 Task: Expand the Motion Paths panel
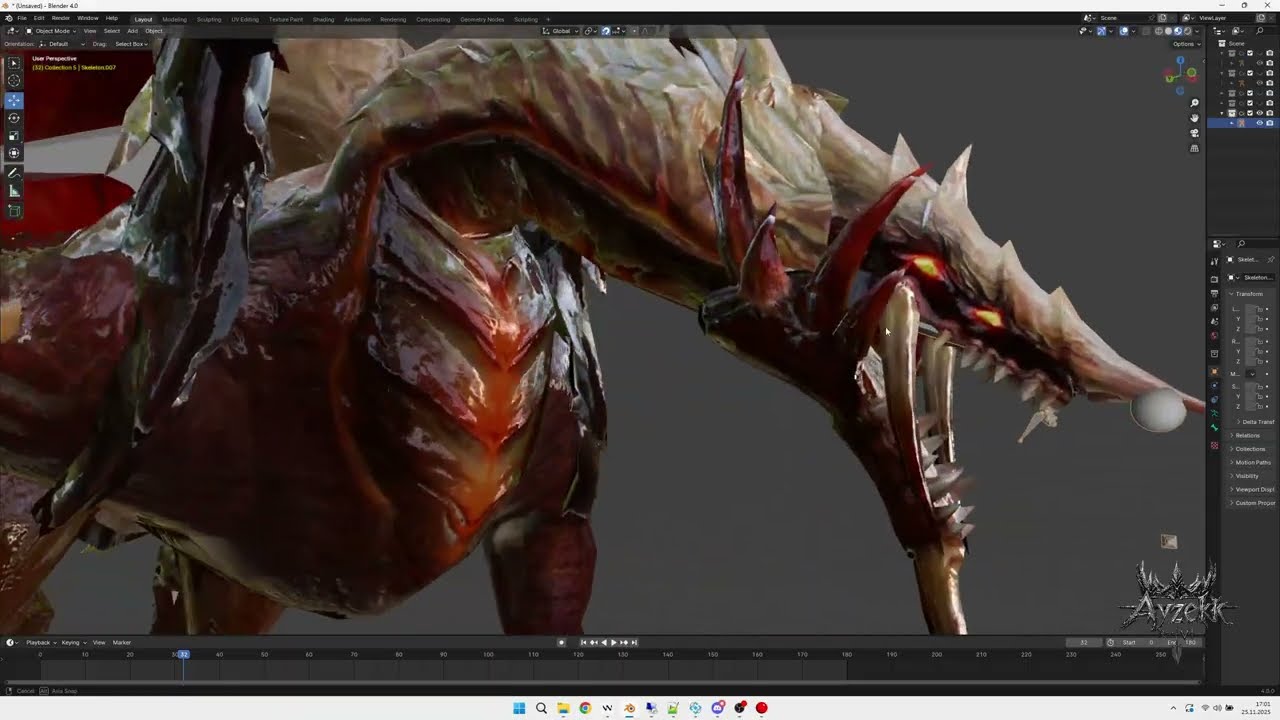pyautogui.click(x=1253, y=462)
